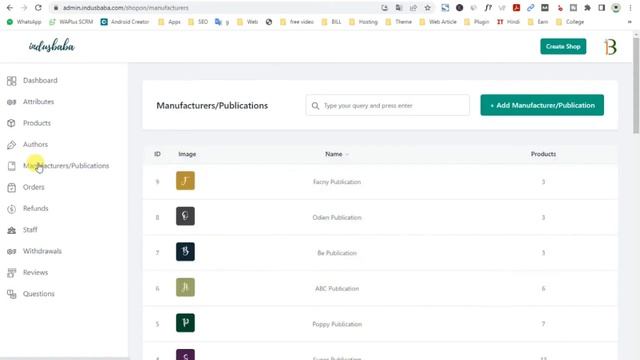This screenshot has height=360, width=640.
Task: Click the ID column header
Action: [x=157, y=154]
